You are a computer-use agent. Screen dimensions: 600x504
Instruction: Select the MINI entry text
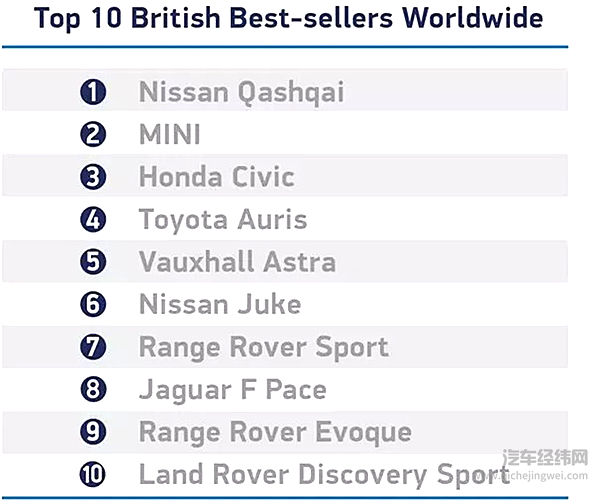click(x=170, y=135)
